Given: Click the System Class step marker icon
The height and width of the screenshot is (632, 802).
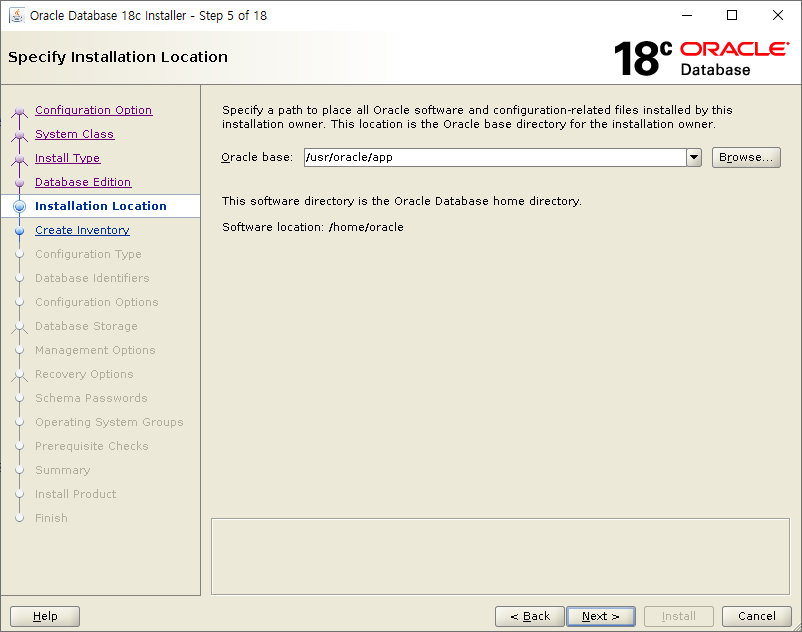Looking at the screenshot, I should click(19, 135).
